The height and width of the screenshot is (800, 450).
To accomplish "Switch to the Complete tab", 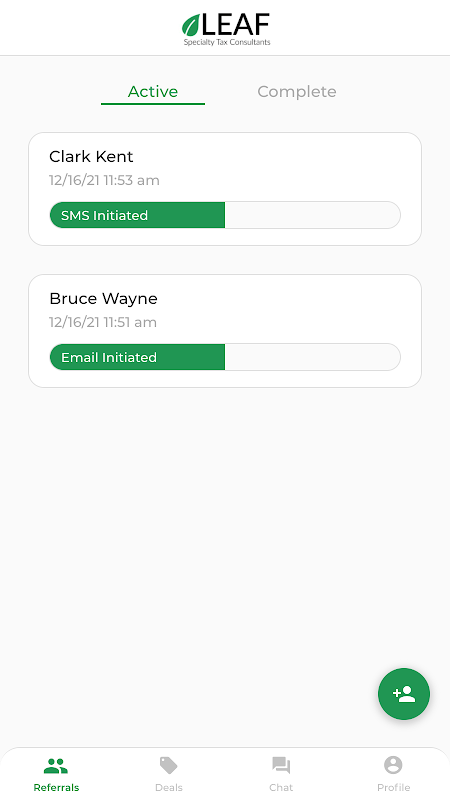I will click(297, 92).
